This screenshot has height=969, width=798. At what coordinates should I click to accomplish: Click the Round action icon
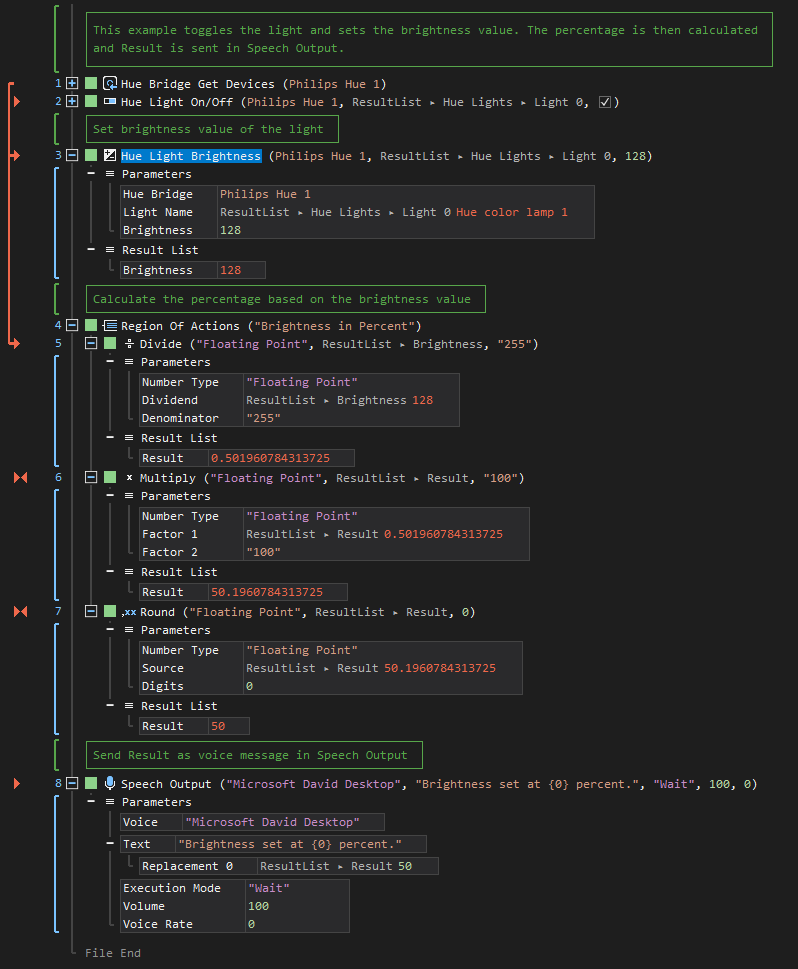point(129,612)
